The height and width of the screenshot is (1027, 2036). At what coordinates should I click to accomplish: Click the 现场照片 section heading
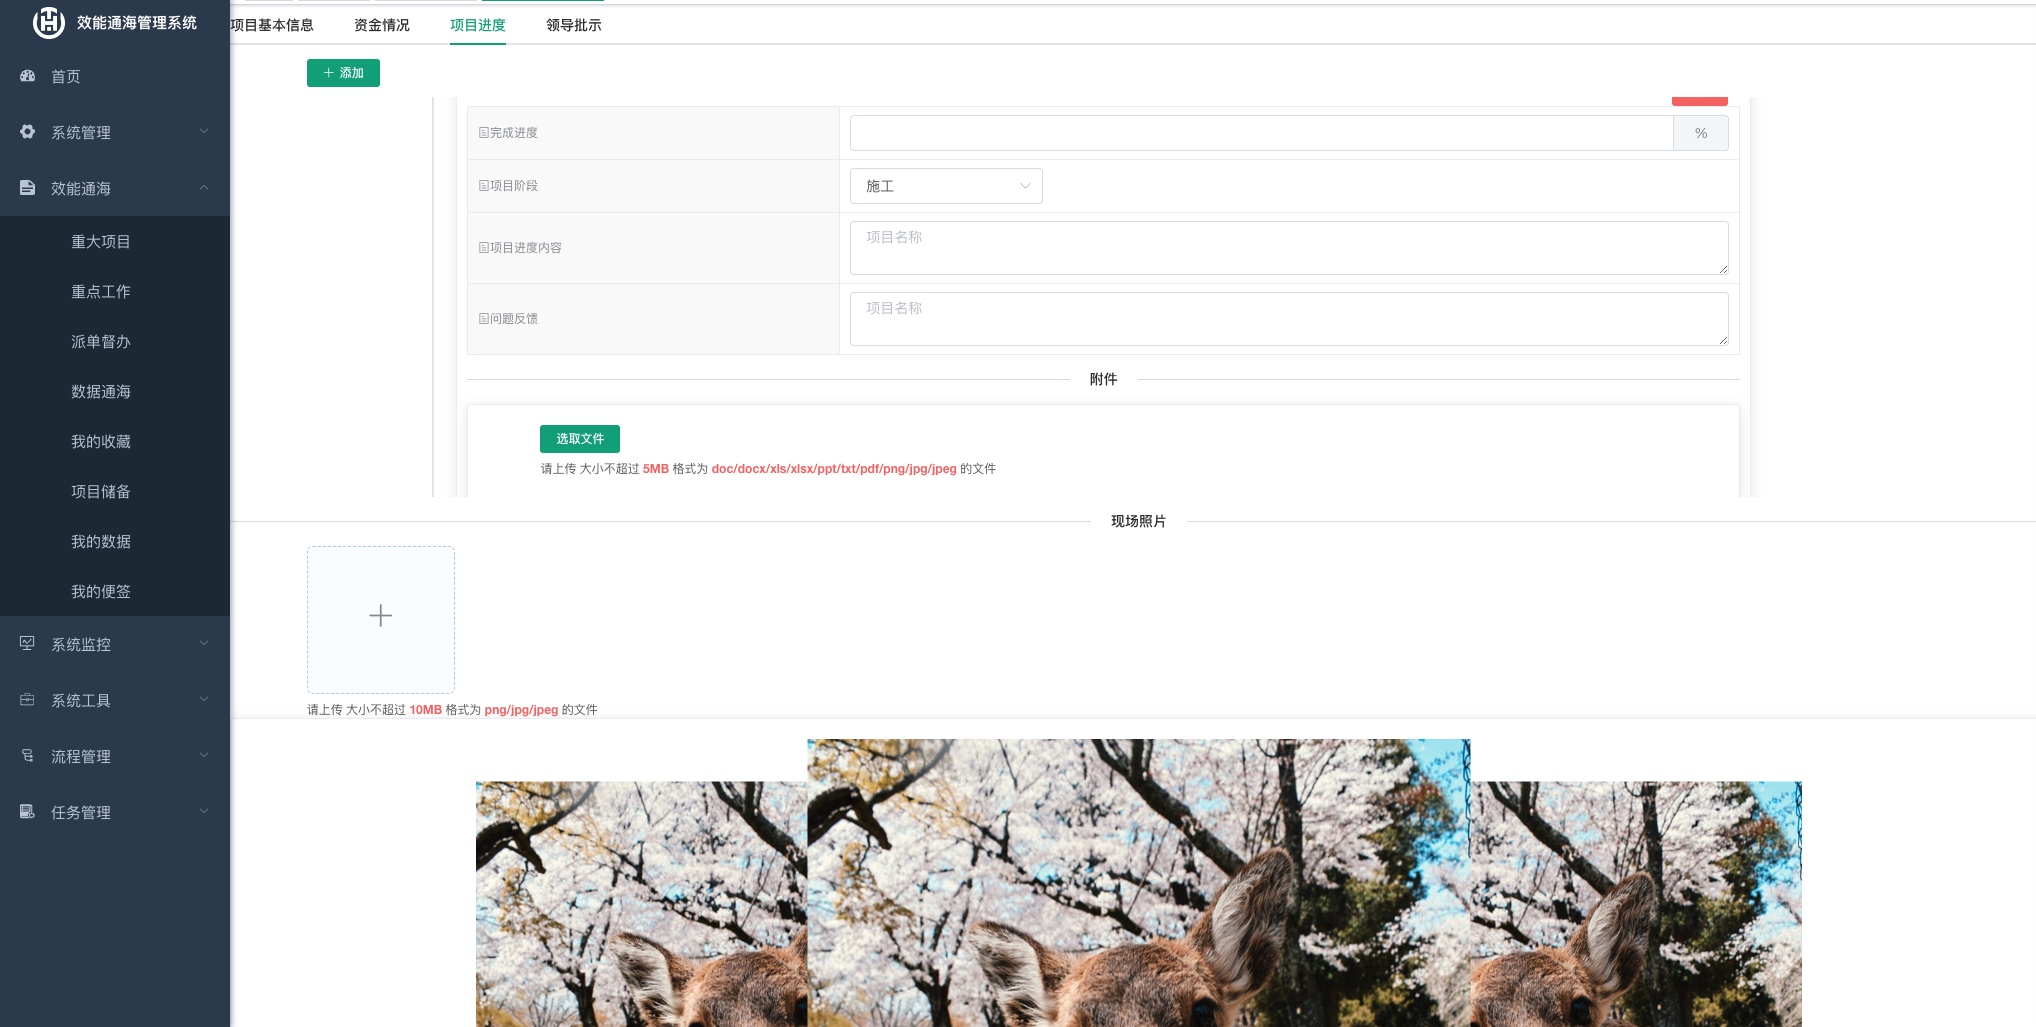1138,521
